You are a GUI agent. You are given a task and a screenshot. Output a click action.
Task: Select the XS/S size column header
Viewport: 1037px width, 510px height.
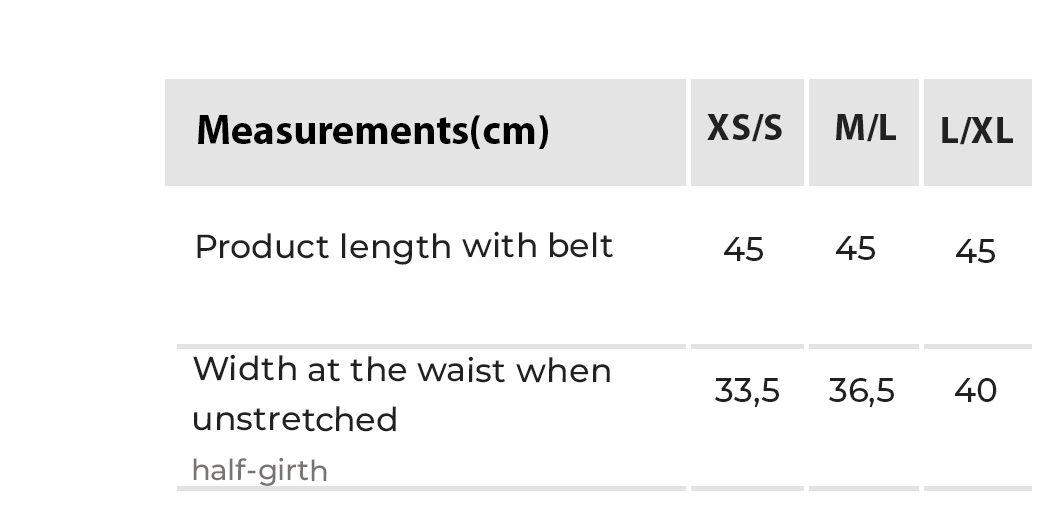click(x=745, y=128)
